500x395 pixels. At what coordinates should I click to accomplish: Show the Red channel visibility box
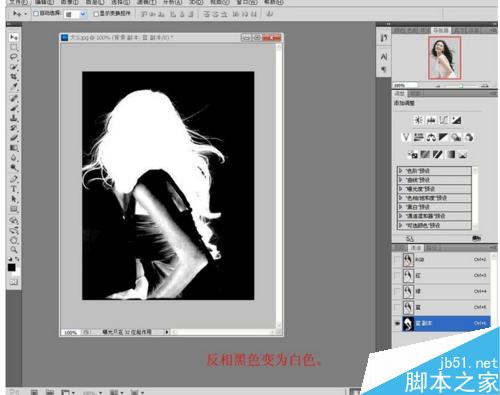[397, 275]
